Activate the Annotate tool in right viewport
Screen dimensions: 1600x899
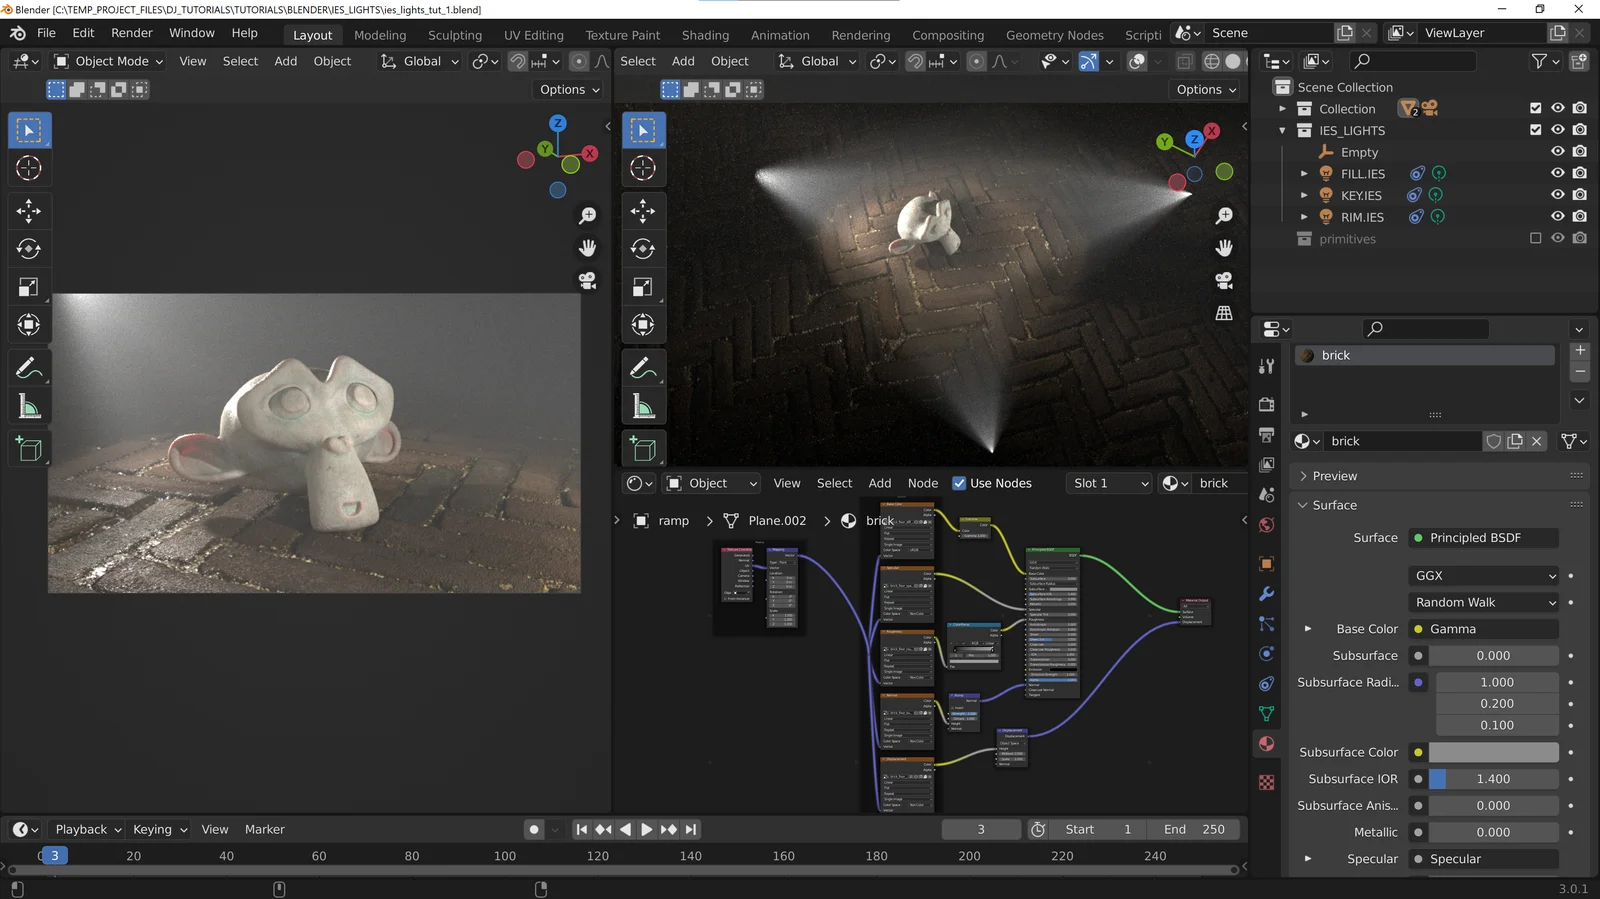pyautogui.click(x=643, y=368)
